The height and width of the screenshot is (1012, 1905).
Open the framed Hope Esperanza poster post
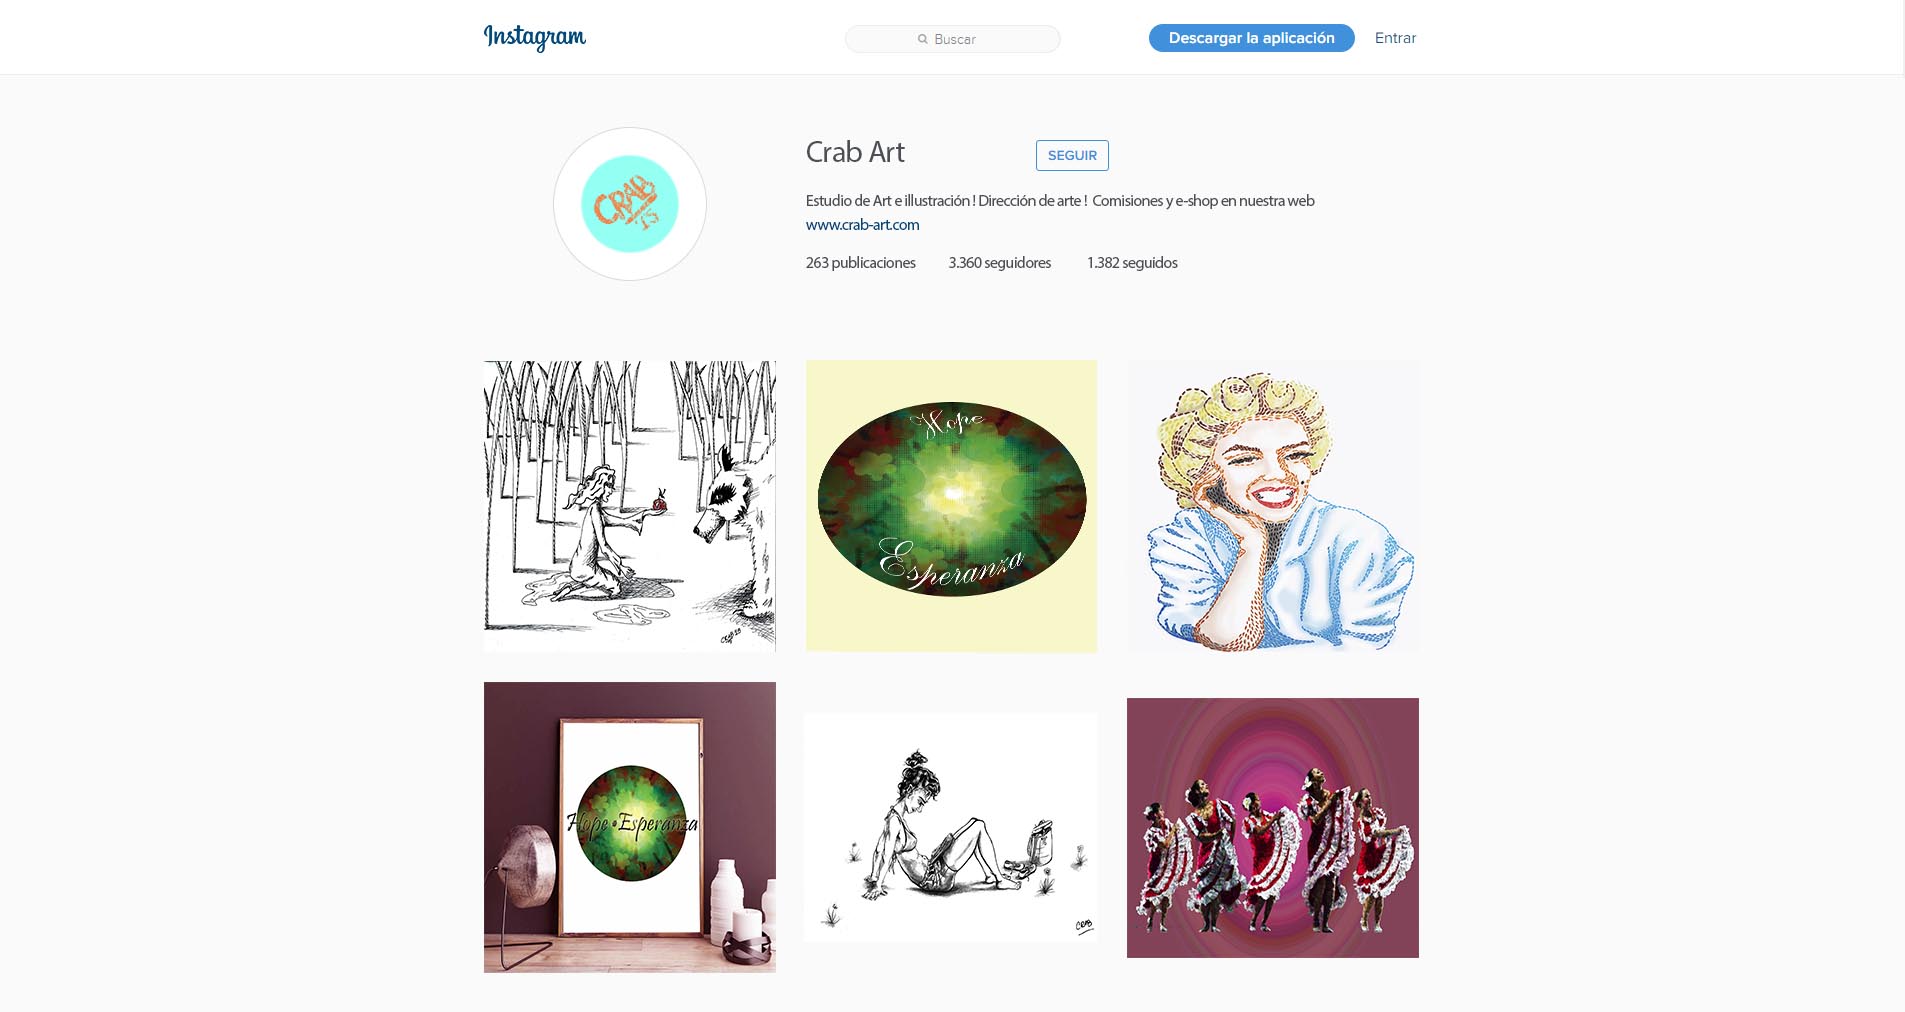(x=630, y=827)
